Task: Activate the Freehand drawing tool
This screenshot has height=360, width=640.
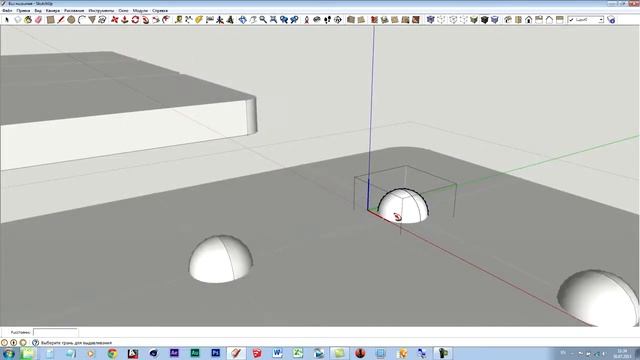Action: coord(102,20)
